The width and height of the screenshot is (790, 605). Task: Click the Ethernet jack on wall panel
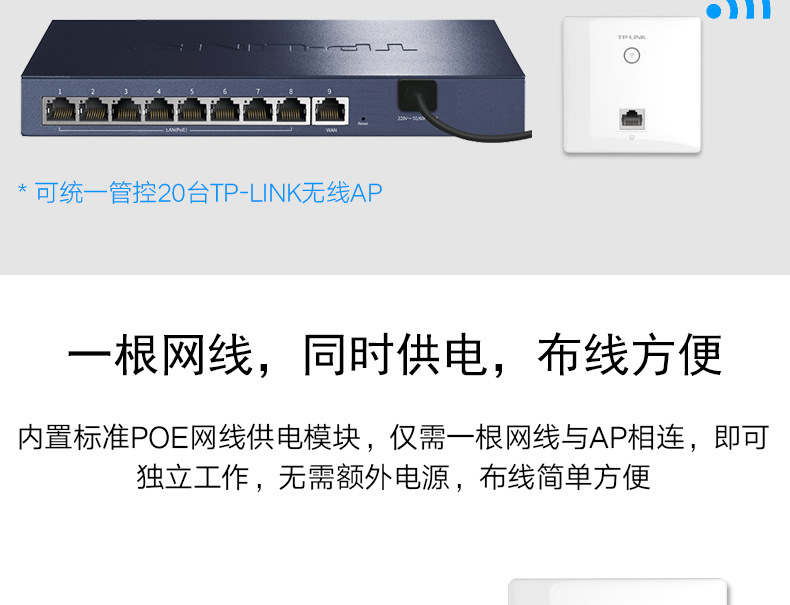pos(632,119)
